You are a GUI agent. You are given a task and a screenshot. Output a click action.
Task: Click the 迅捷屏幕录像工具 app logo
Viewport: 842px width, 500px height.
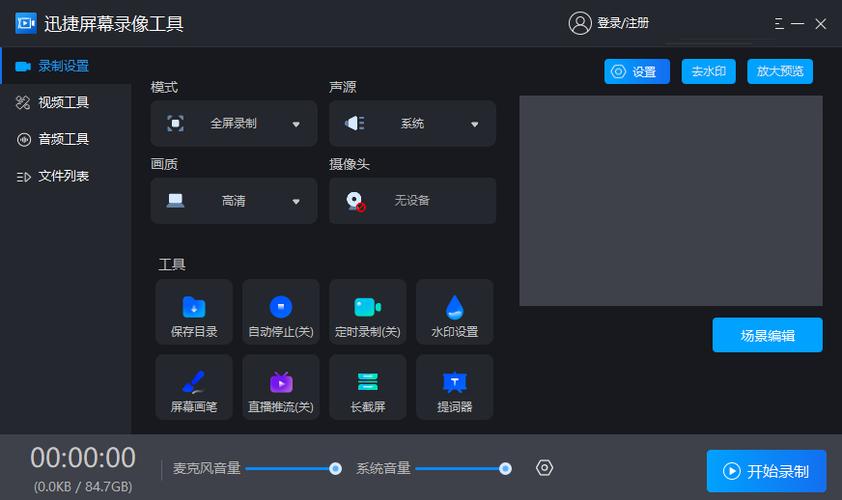tap(26, 23)
